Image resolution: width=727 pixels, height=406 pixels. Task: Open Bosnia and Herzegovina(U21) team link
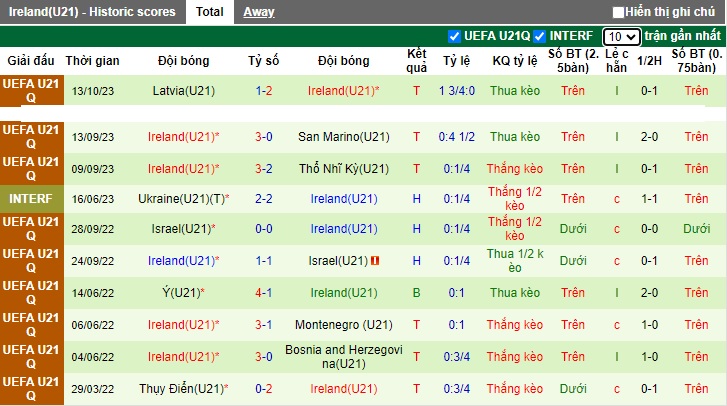pos(344,357)
